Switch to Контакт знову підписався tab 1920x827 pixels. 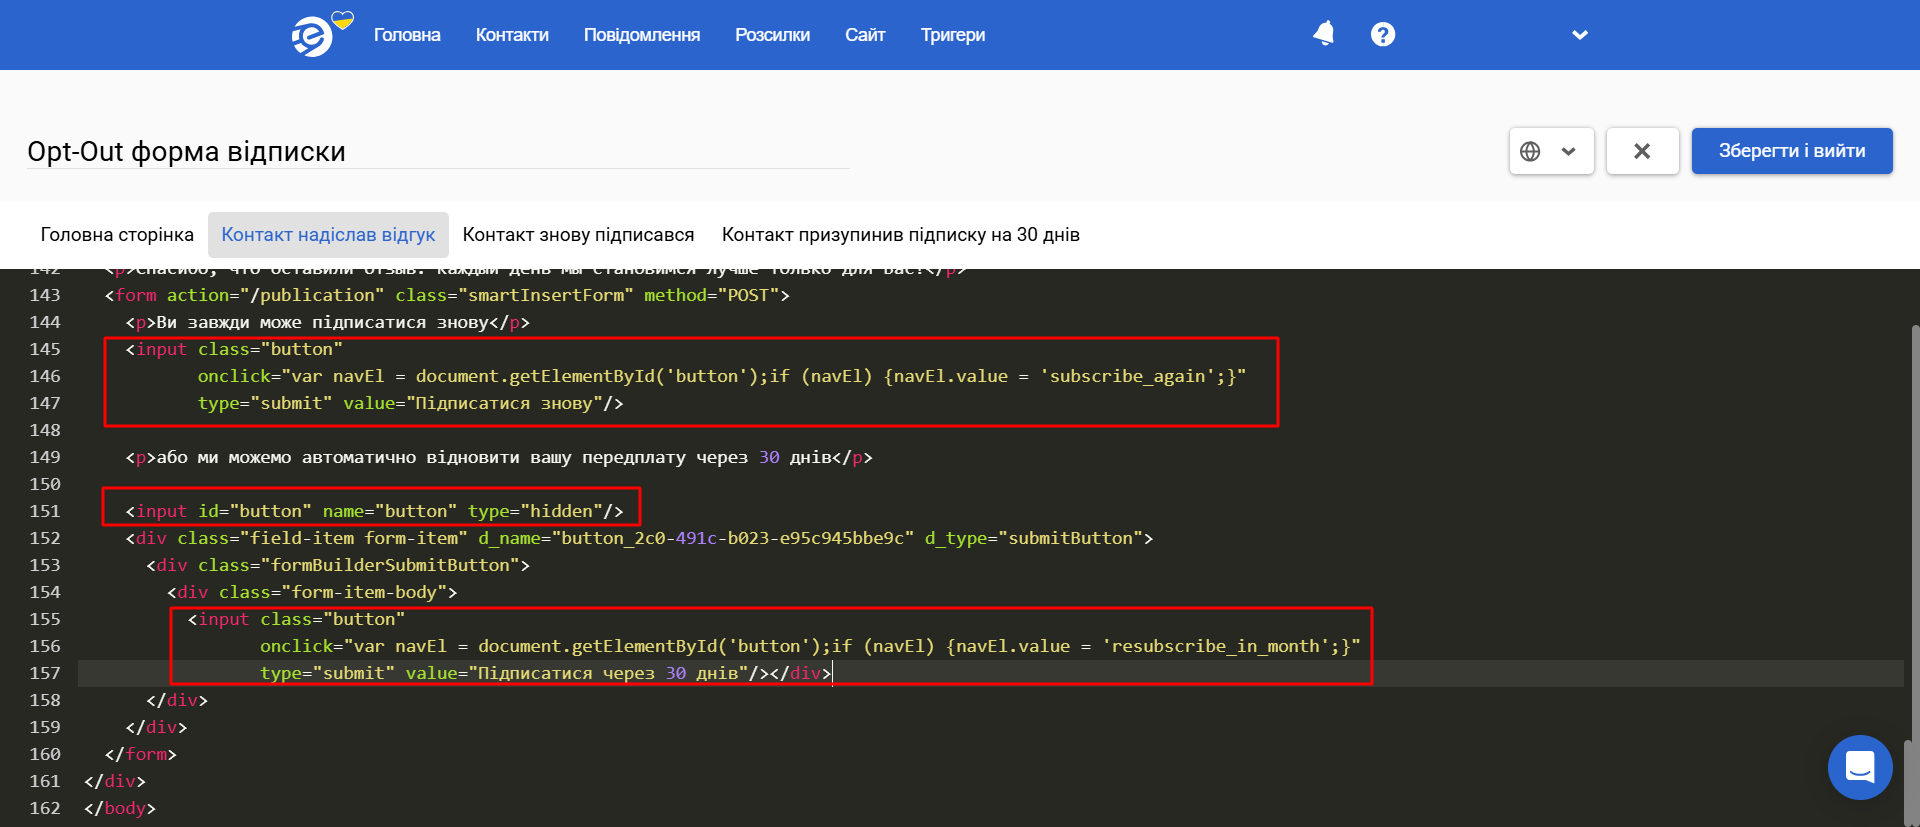[x=578, y=235]
